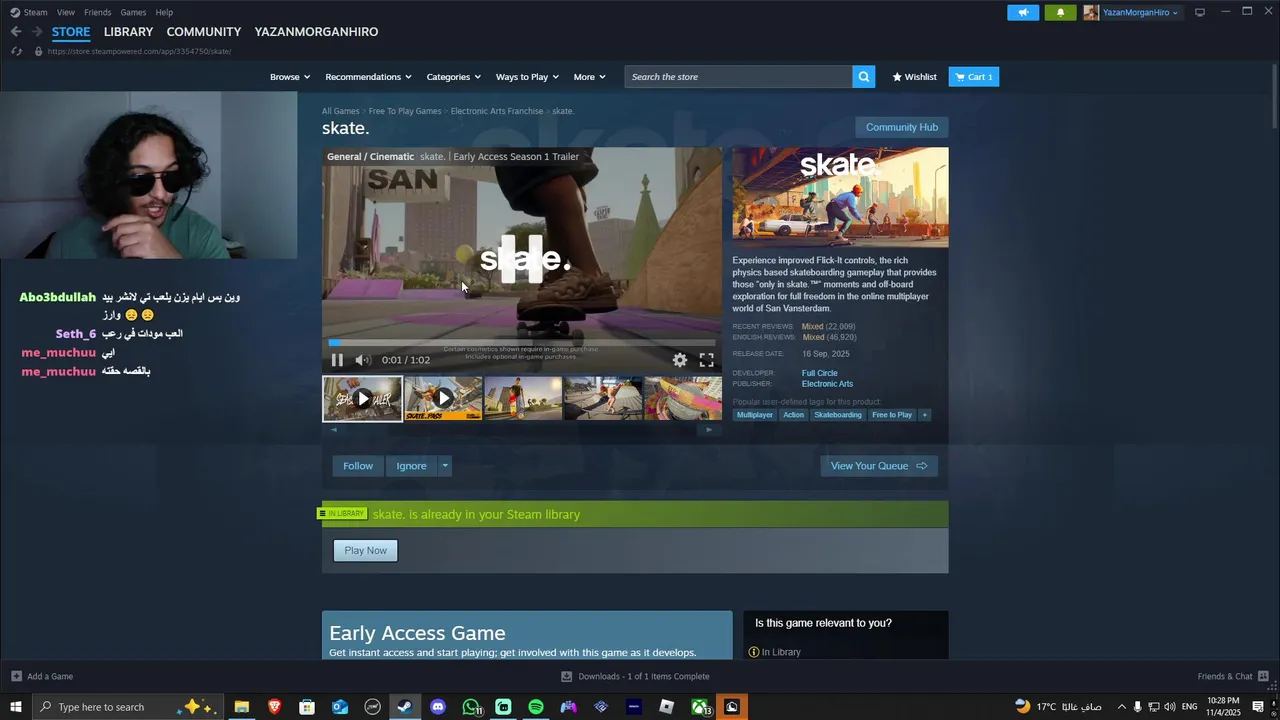Open the user avatar at top right
The width and height of the screenshot is (1280, 720).
tap(1091, 12)
